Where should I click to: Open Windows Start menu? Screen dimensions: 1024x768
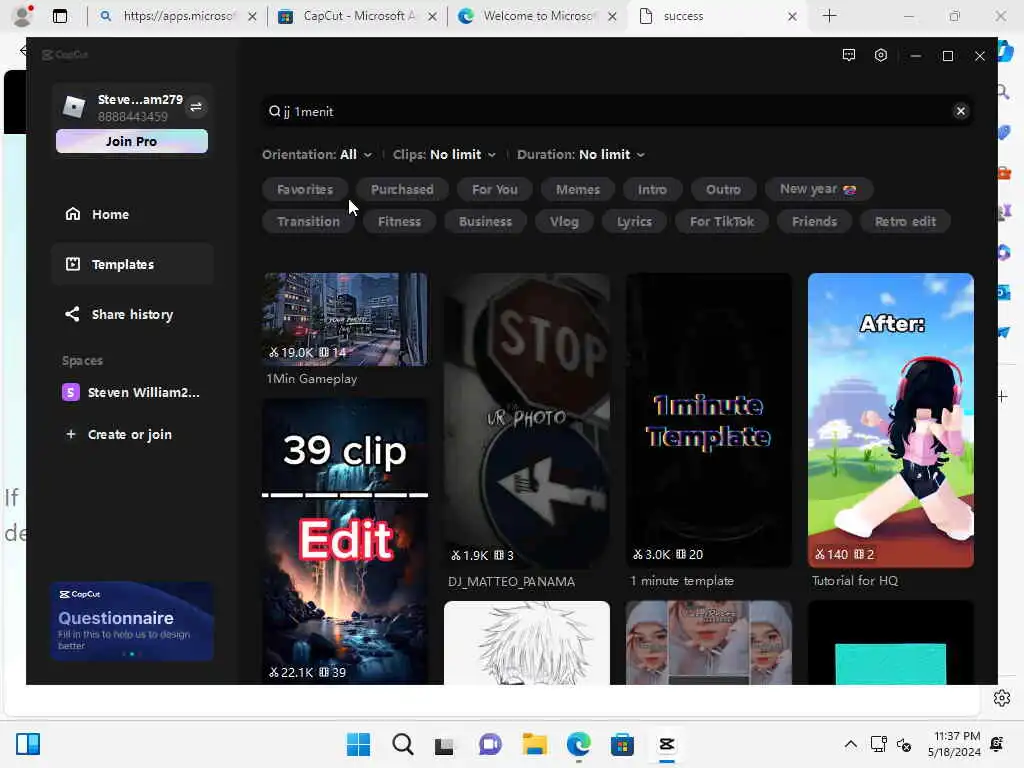point(358,744)
